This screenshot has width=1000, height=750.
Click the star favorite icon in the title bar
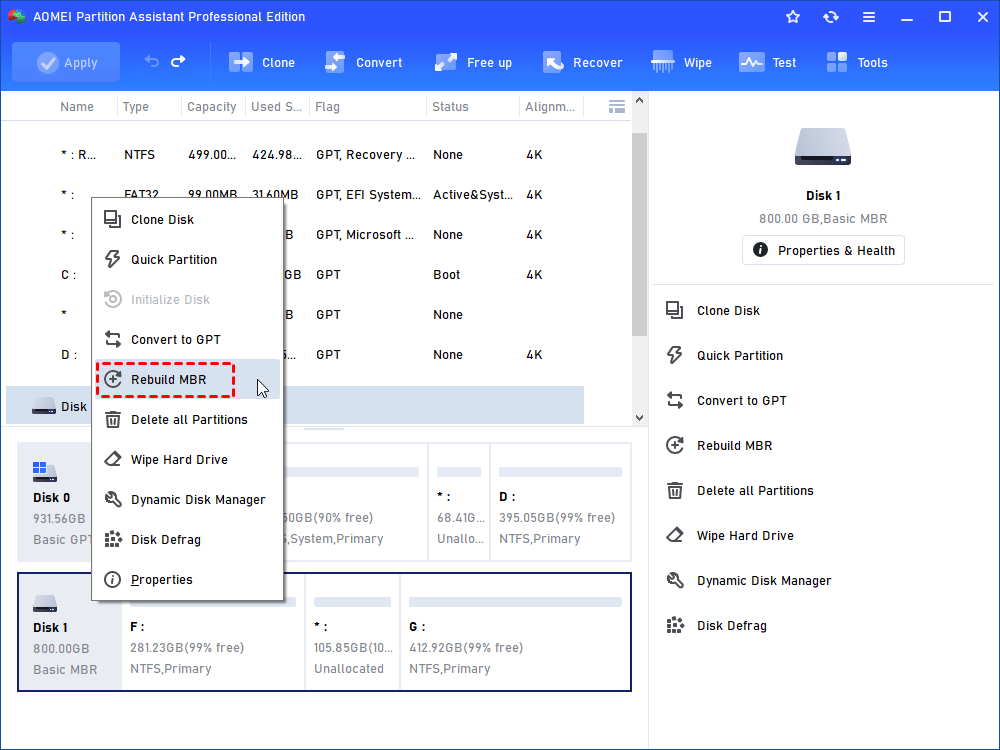(x=793, y=17)
